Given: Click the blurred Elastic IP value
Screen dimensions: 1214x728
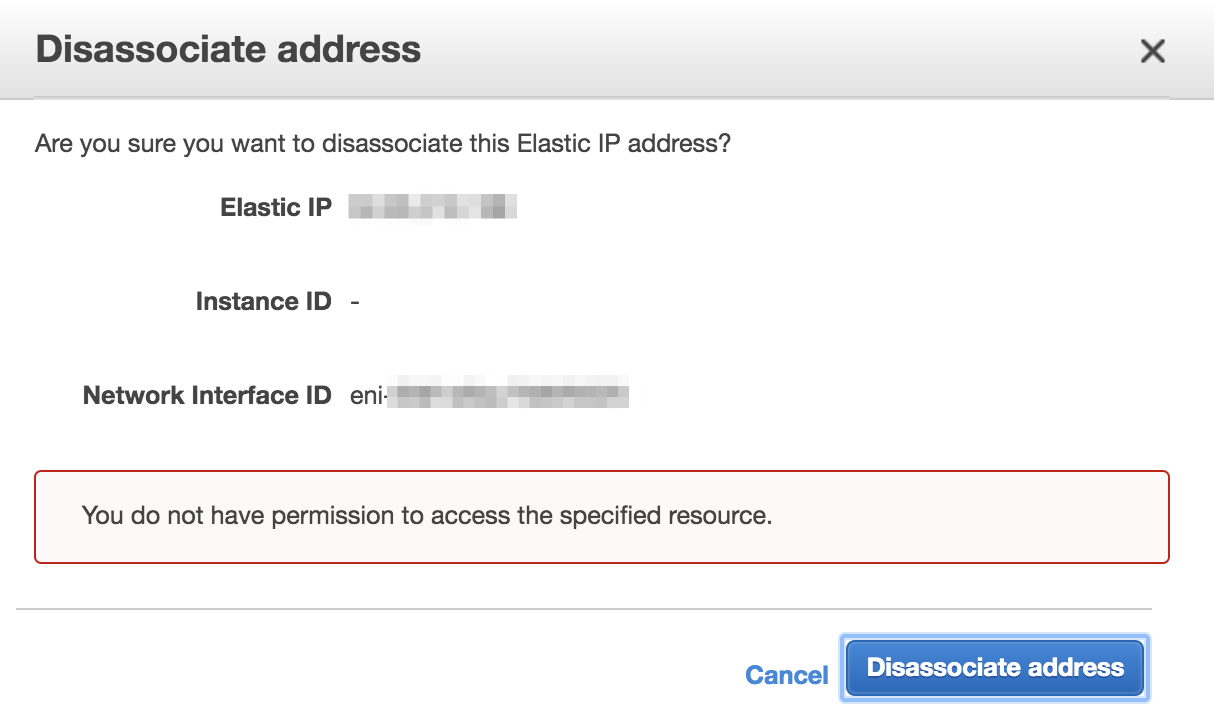Looking at the screenshot, I should (x=432, y=208).
